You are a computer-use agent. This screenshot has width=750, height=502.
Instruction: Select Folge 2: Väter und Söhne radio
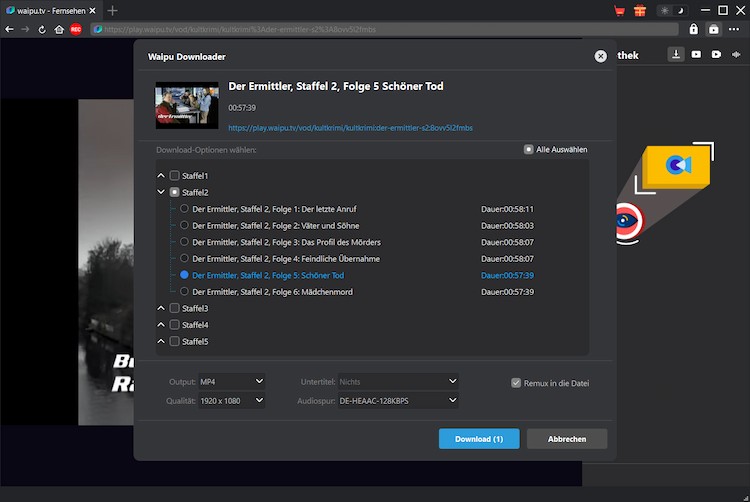coord(184,225)
